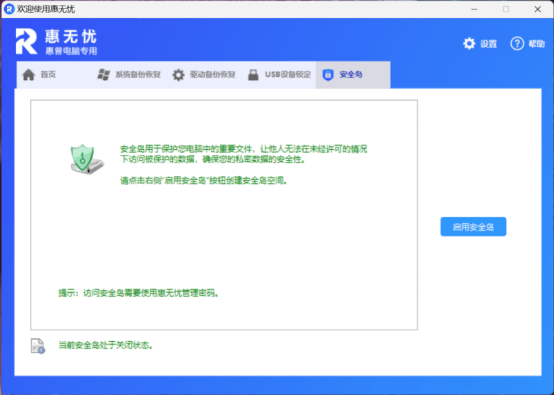
Task: Click the house icon on 首页 tab
Action: 29,75
